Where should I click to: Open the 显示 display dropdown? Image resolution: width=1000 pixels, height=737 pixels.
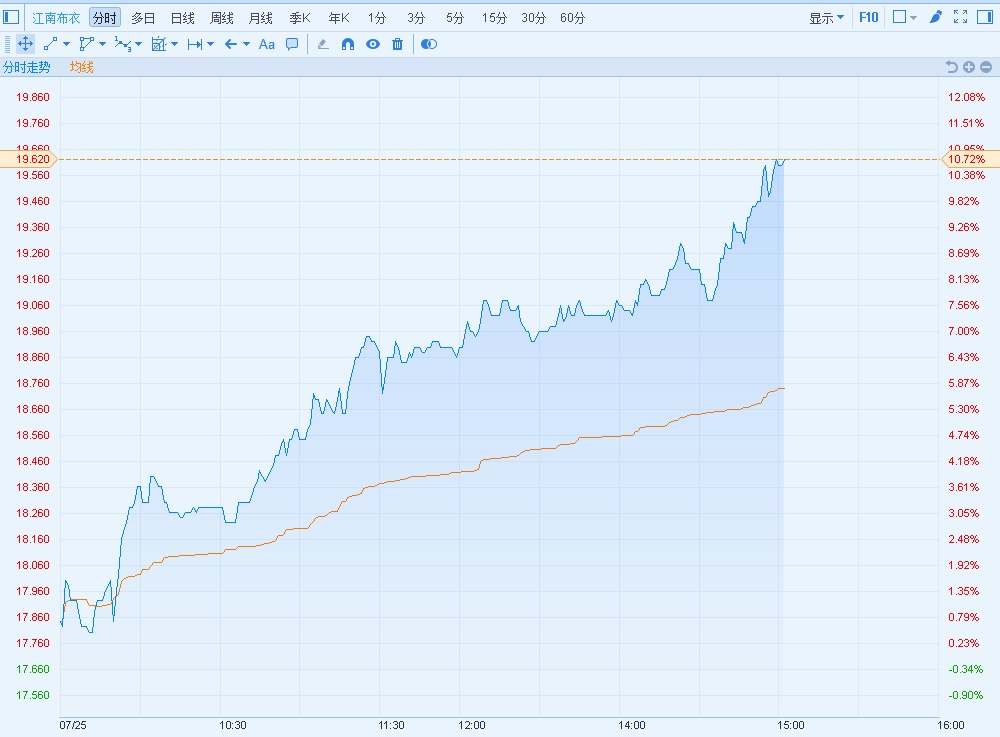[x=826, y=17]
